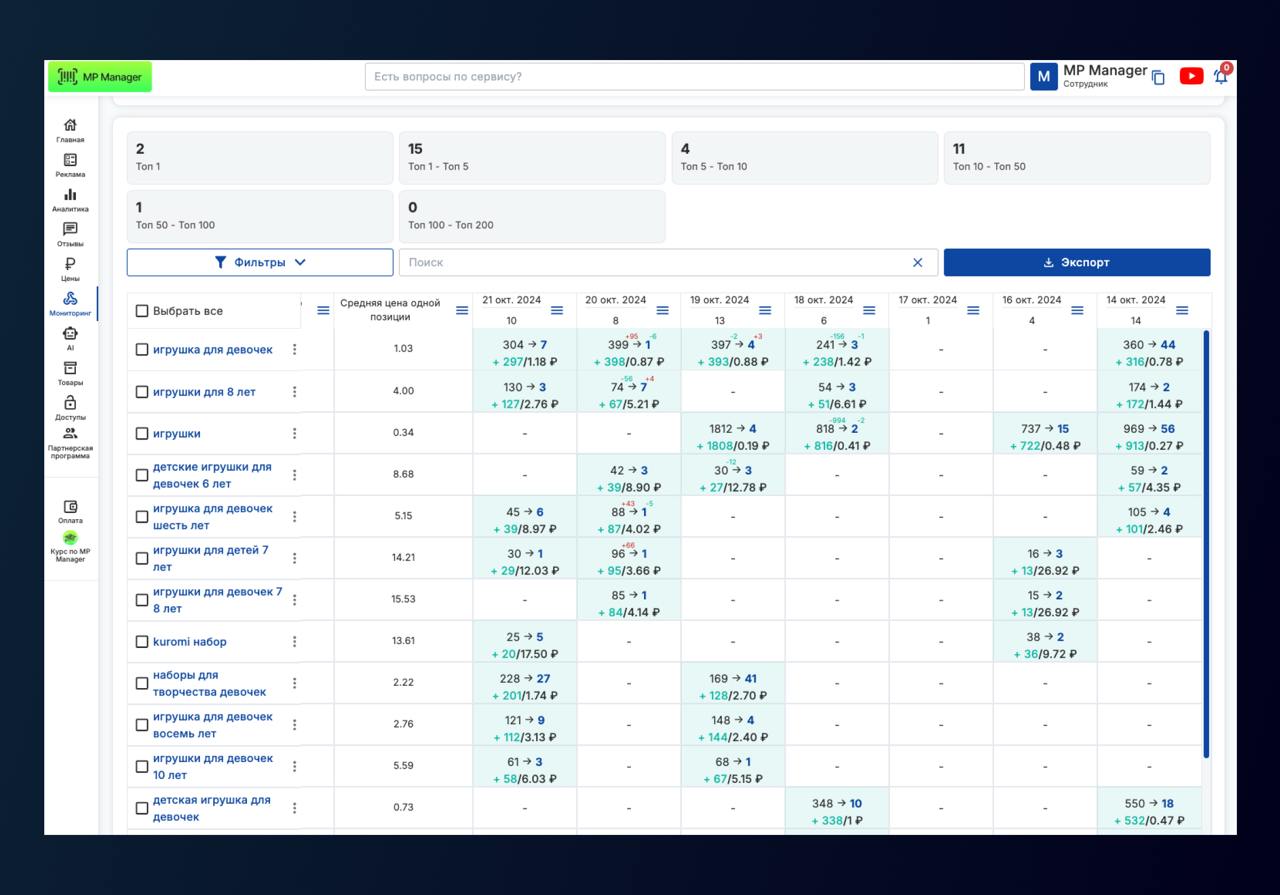
Task: Click the Экспорт button
Action: pos(1076,262)
